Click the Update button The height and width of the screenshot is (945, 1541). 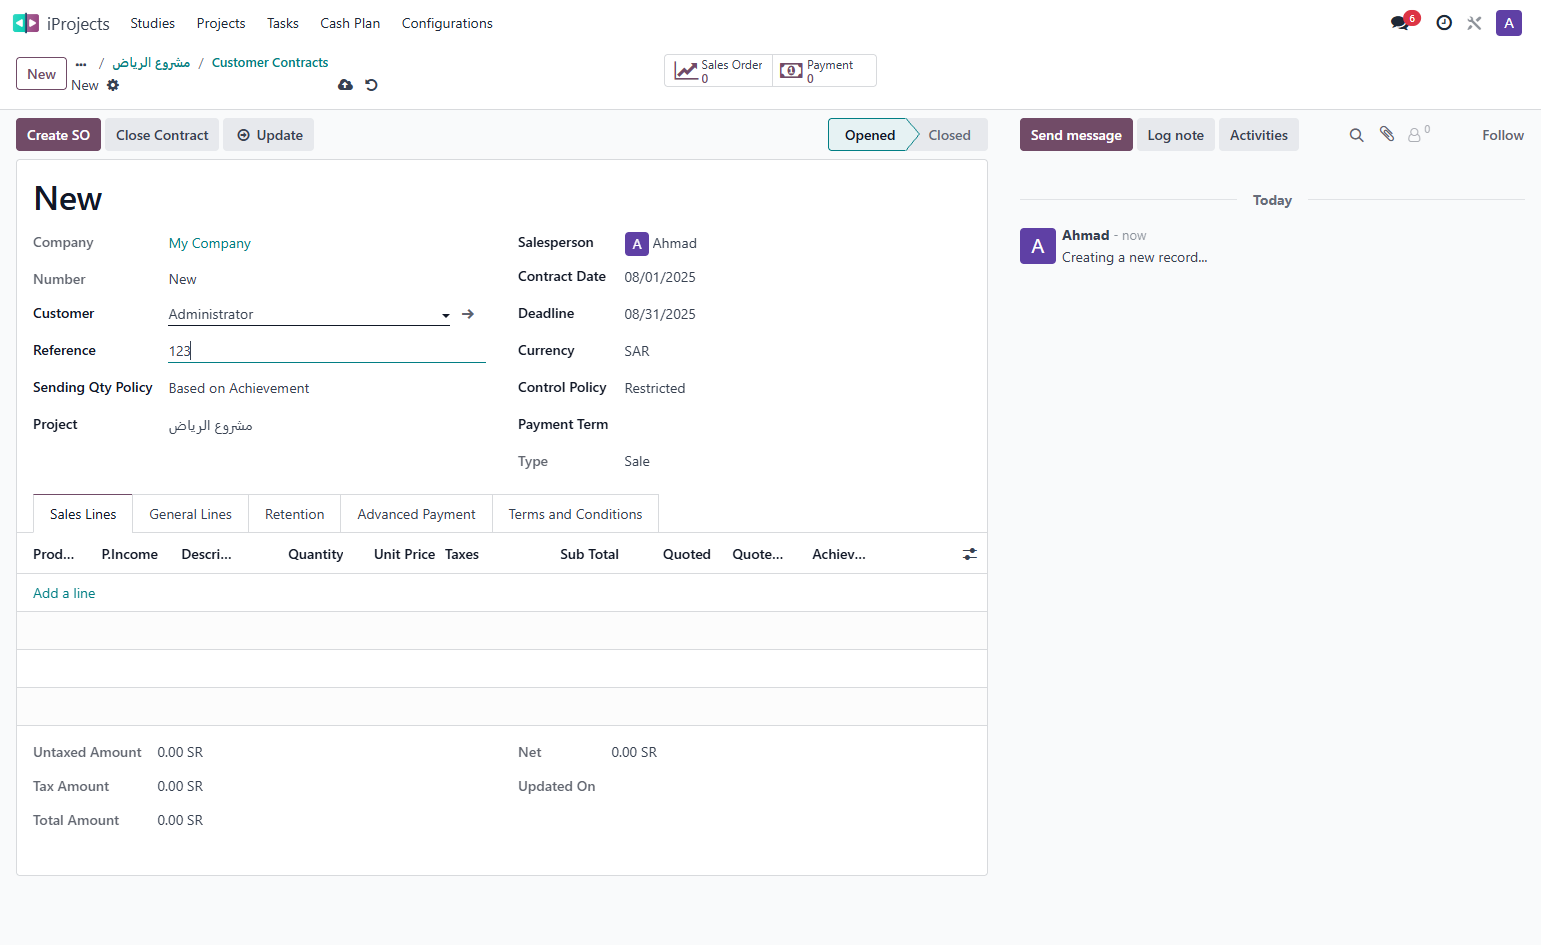(269, 135)
